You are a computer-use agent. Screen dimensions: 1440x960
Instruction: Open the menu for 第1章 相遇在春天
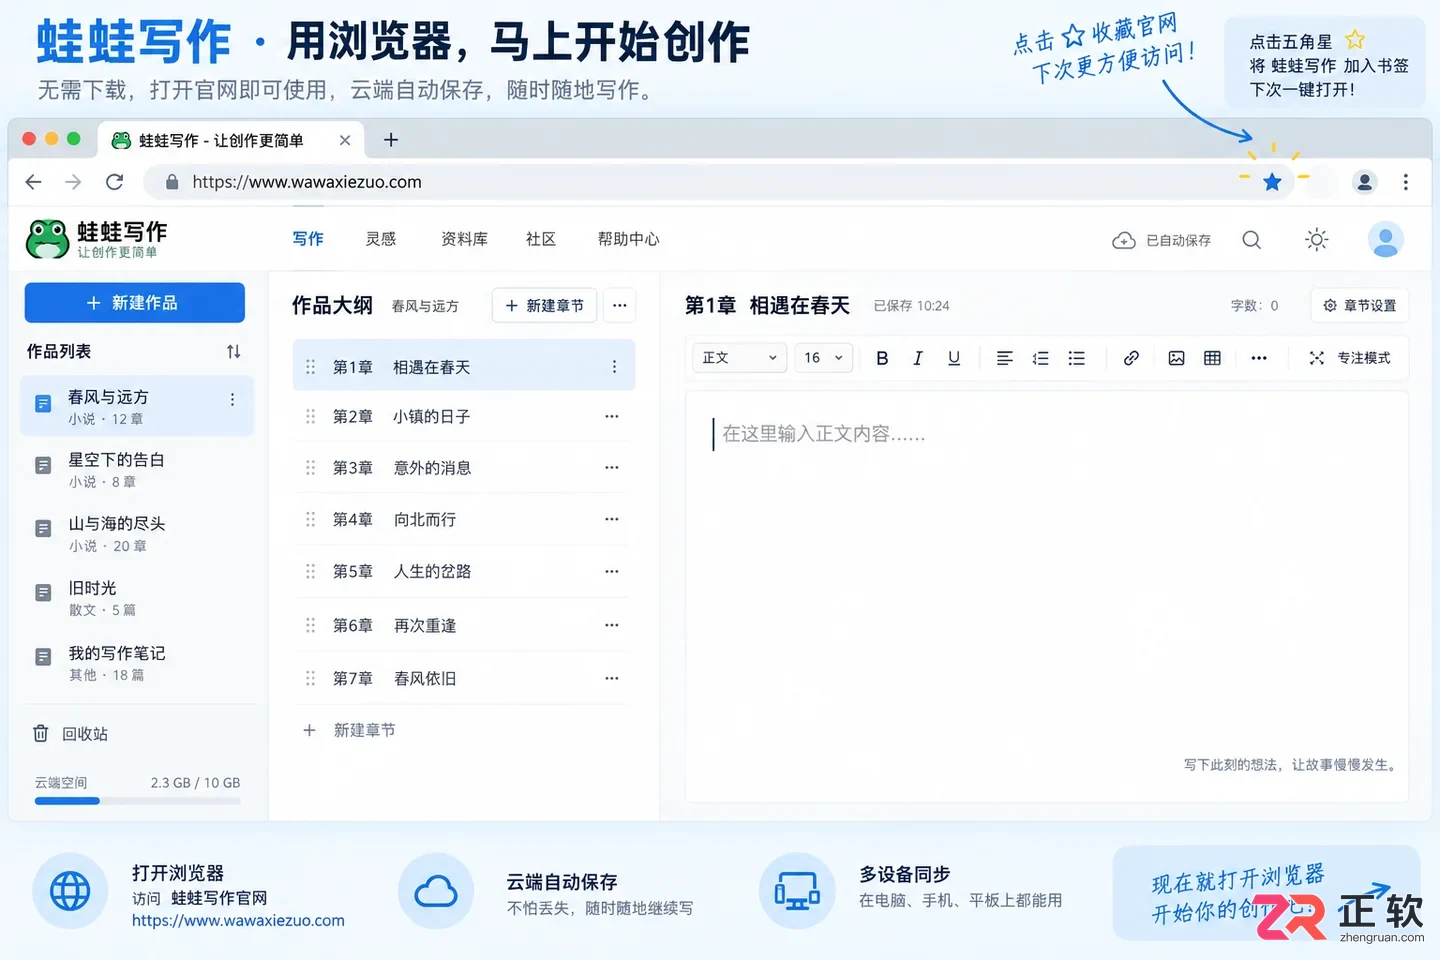pos(614,367)
